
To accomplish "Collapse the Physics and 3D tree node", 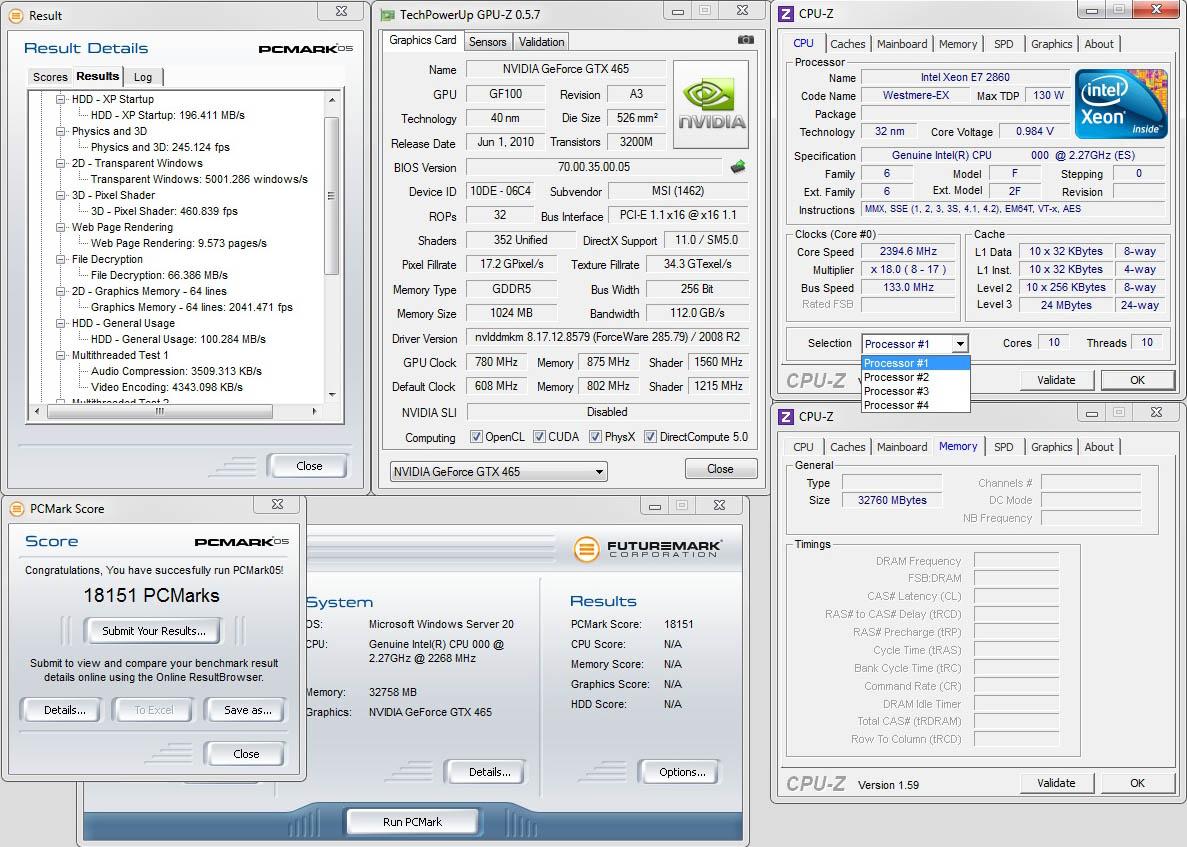I will pos(61,131).
